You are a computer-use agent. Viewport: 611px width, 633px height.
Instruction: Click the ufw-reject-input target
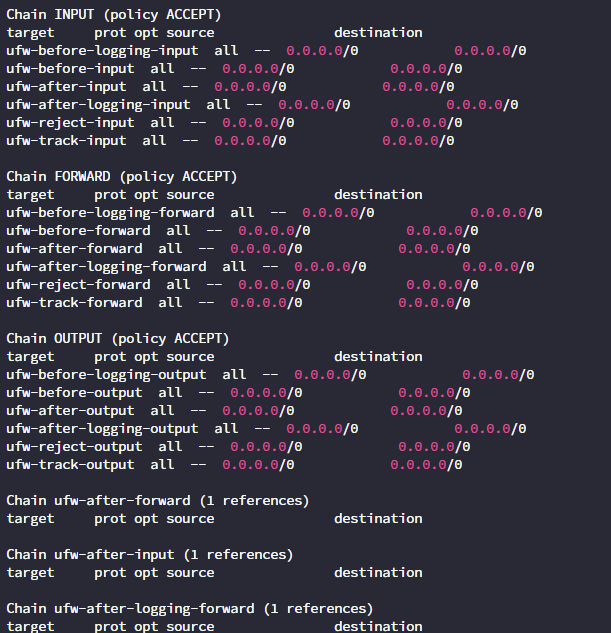[x=70, y=123]
